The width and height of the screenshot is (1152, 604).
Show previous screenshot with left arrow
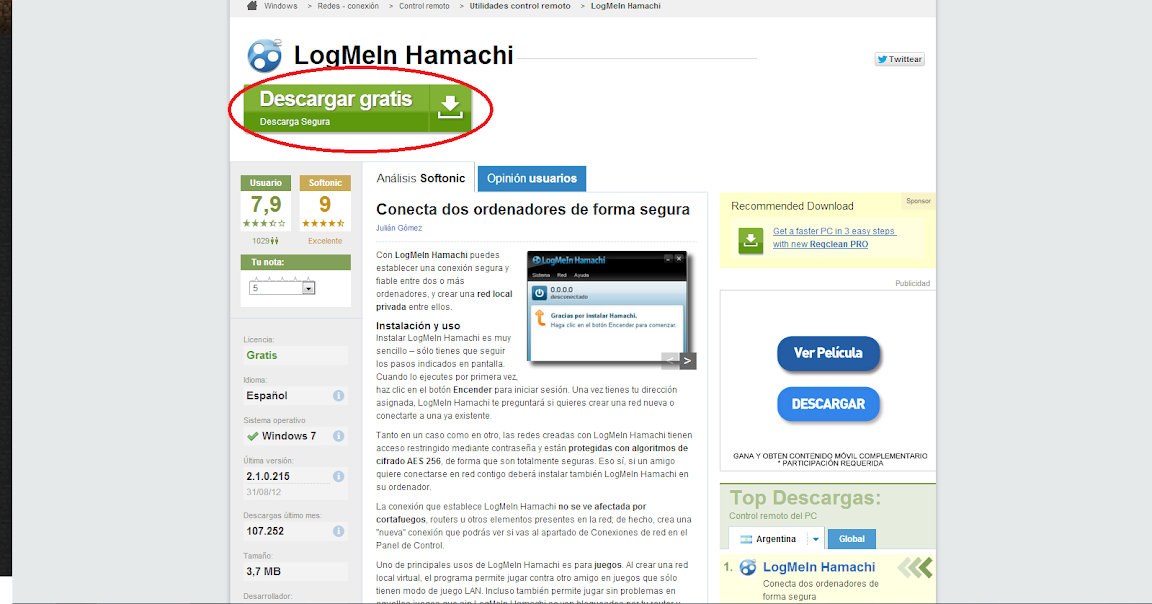(670, 360)
